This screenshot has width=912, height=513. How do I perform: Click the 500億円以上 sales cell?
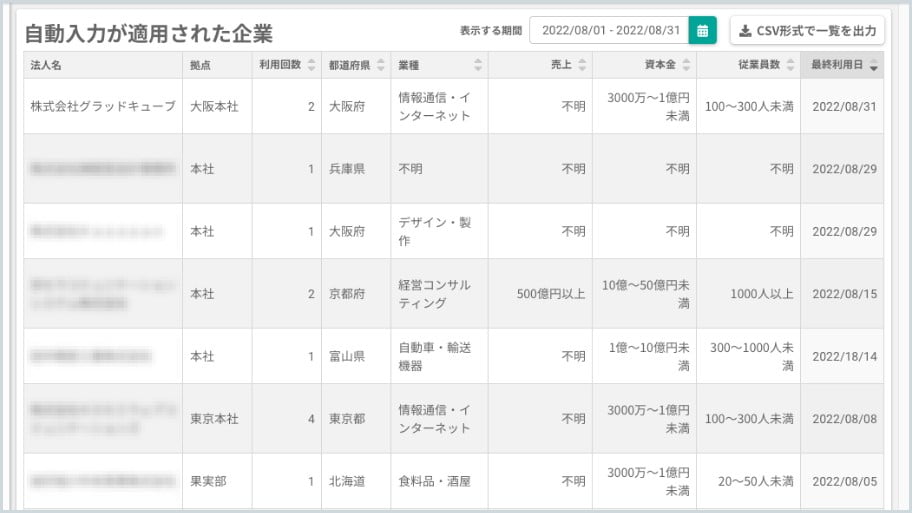(551, 294)
